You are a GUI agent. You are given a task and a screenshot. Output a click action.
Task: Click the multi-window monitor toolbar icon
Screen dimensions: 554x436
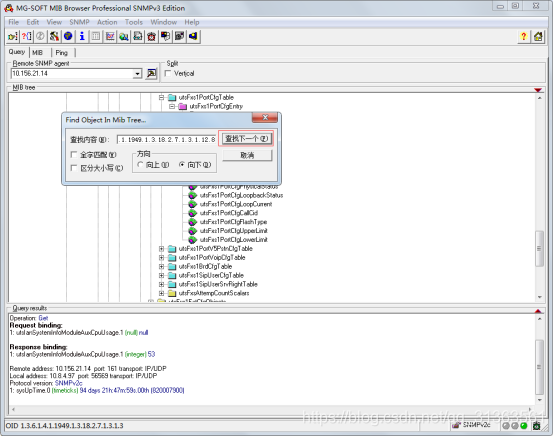click(x=165, y=36)
